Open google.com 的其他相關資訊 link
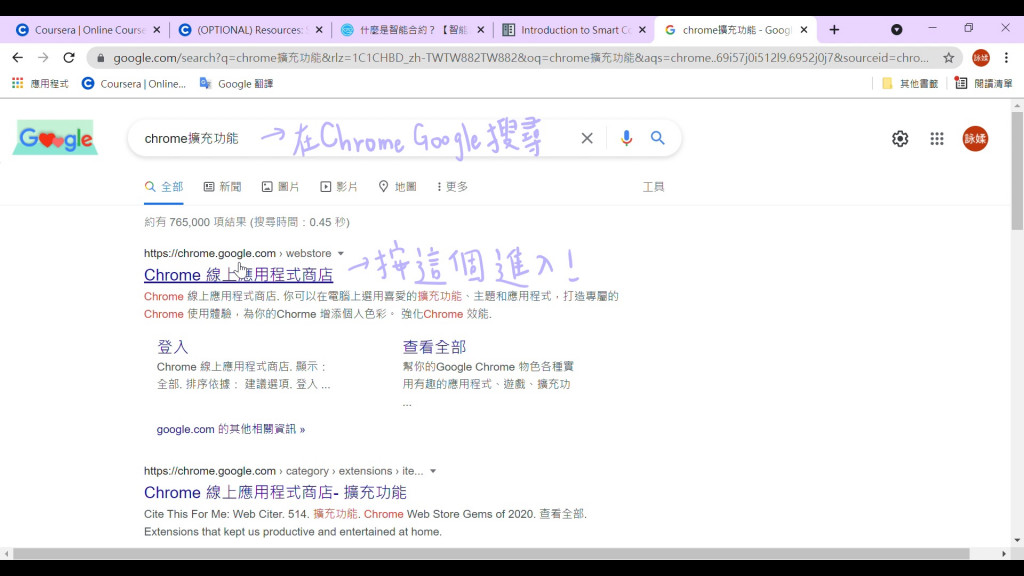The width and height of the screenshot is (1024, 576). [x=231, y=429]
